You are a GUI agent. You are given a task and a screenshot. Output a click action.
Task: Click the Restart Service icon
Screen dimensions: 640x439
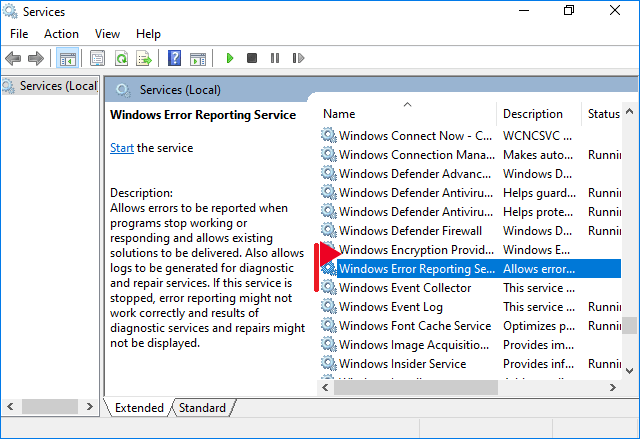pos(298,58)
